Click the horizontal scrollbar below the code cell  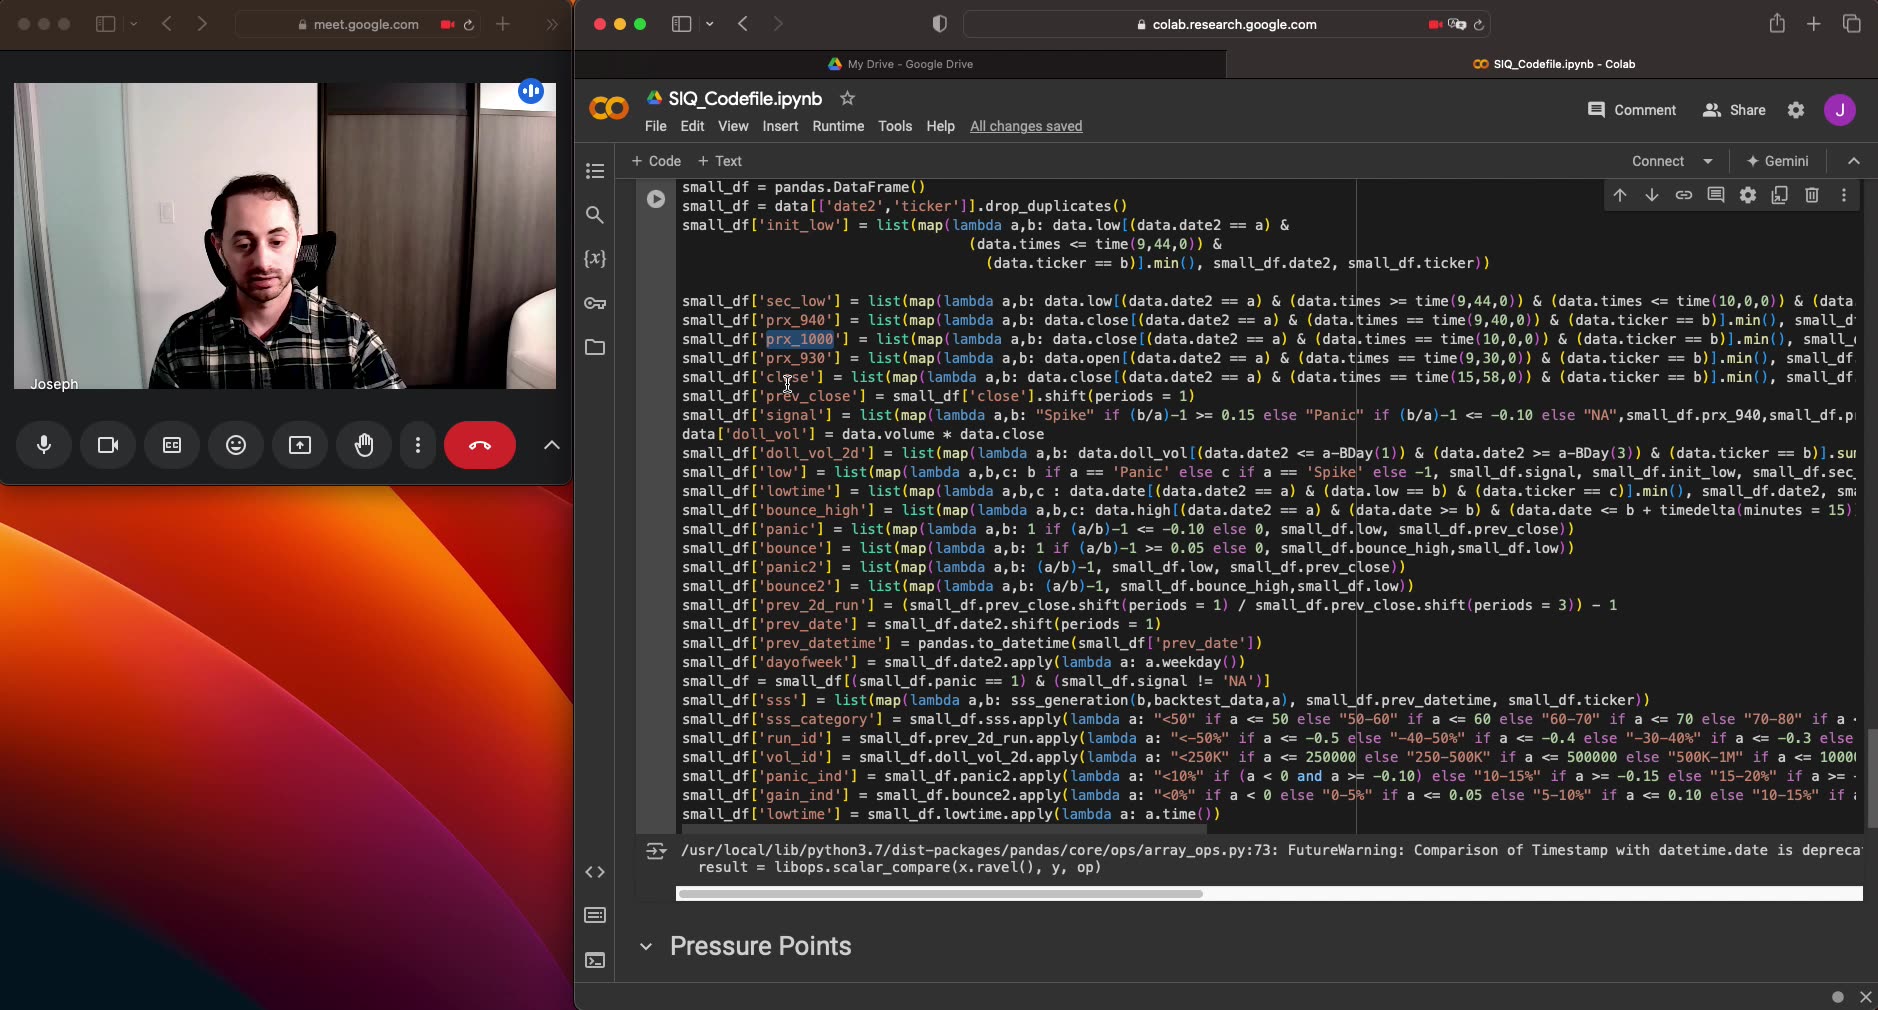coord(940,895)
